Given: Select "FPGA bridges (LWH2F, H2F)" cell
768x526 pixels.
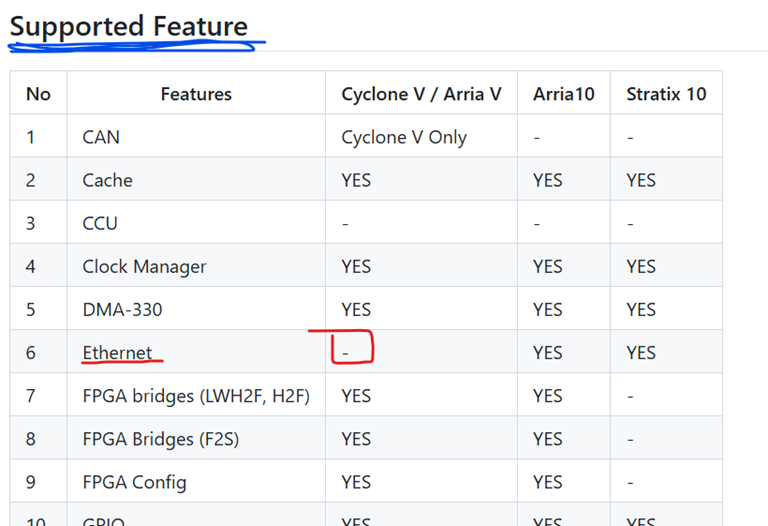Looking at the screenshot, I should click(196, 396).
